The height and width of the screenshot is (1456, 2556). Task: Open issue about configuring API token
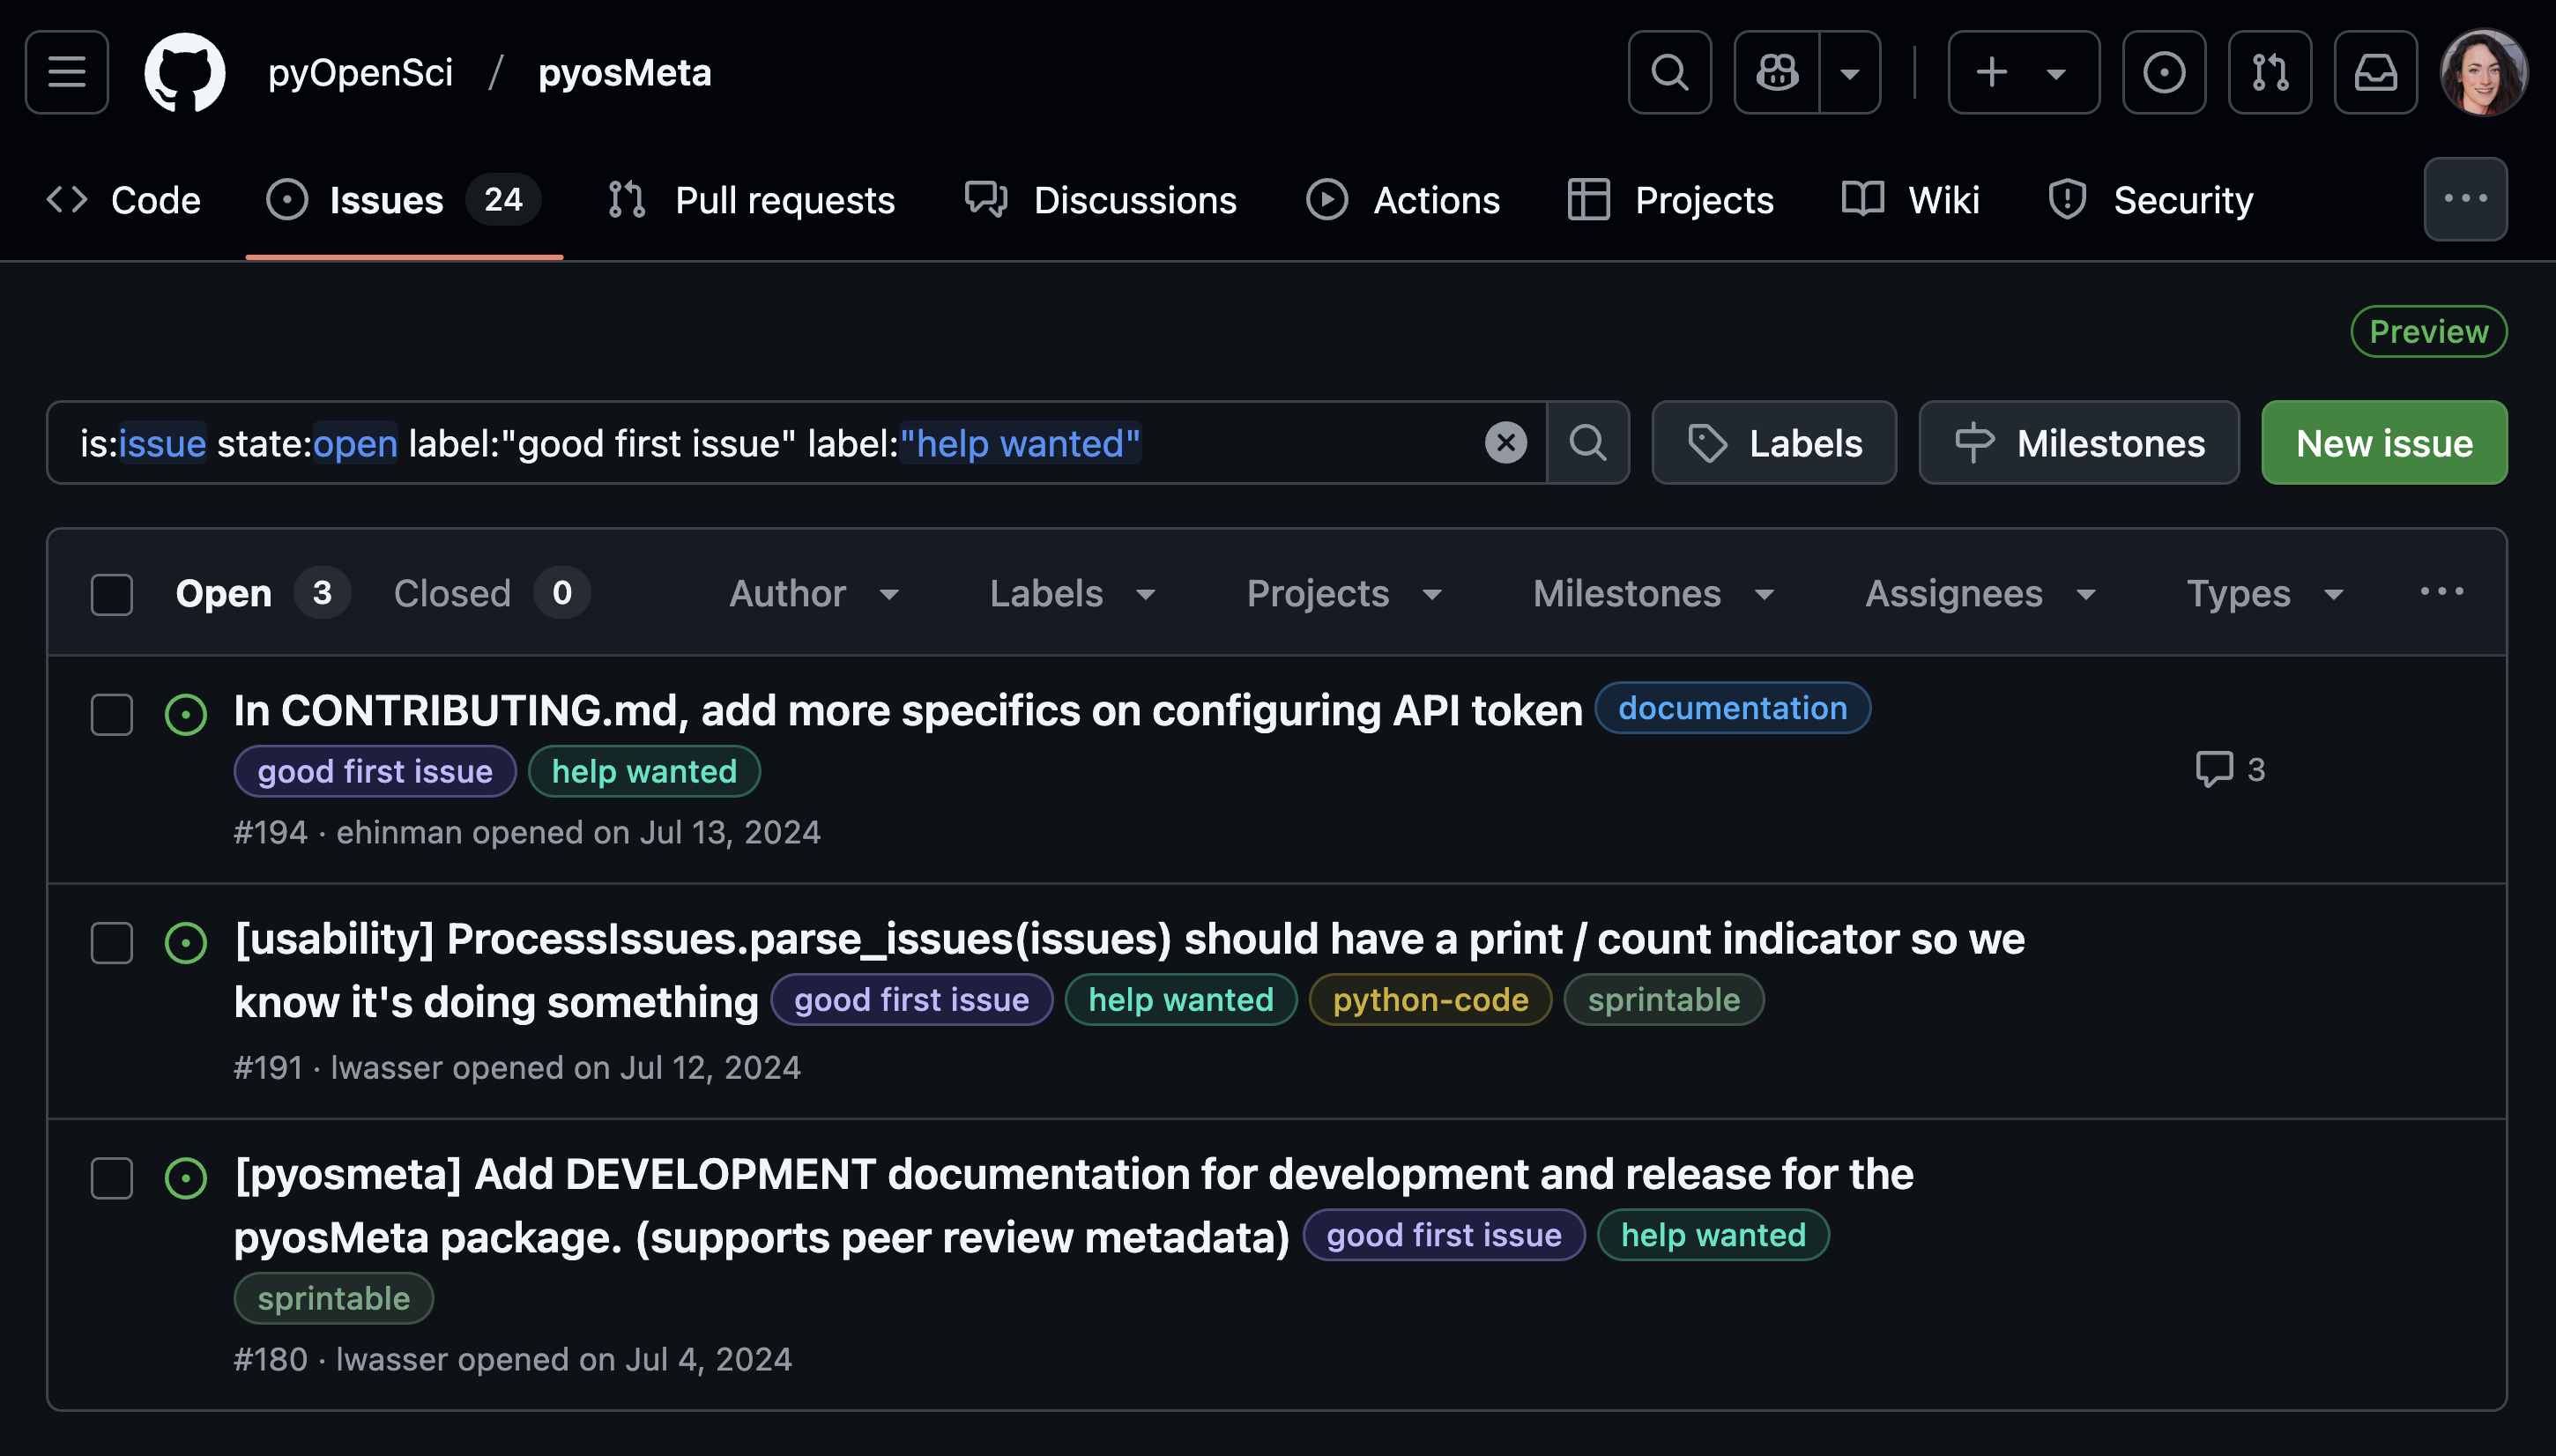[908, 710]
